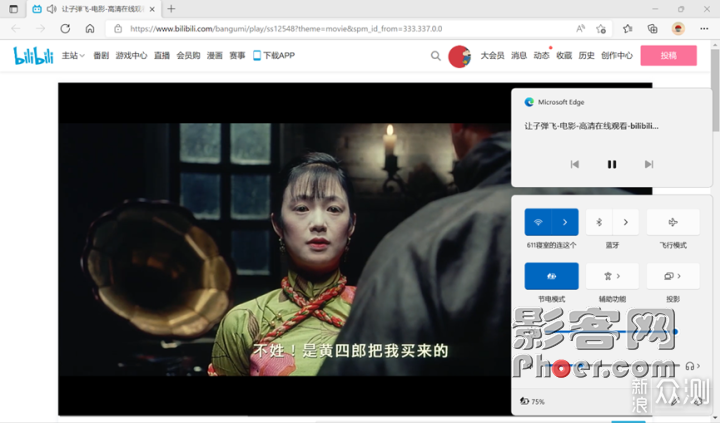
Task: Open 收藏 favorites on bilibili
Action: click(564, 56)
